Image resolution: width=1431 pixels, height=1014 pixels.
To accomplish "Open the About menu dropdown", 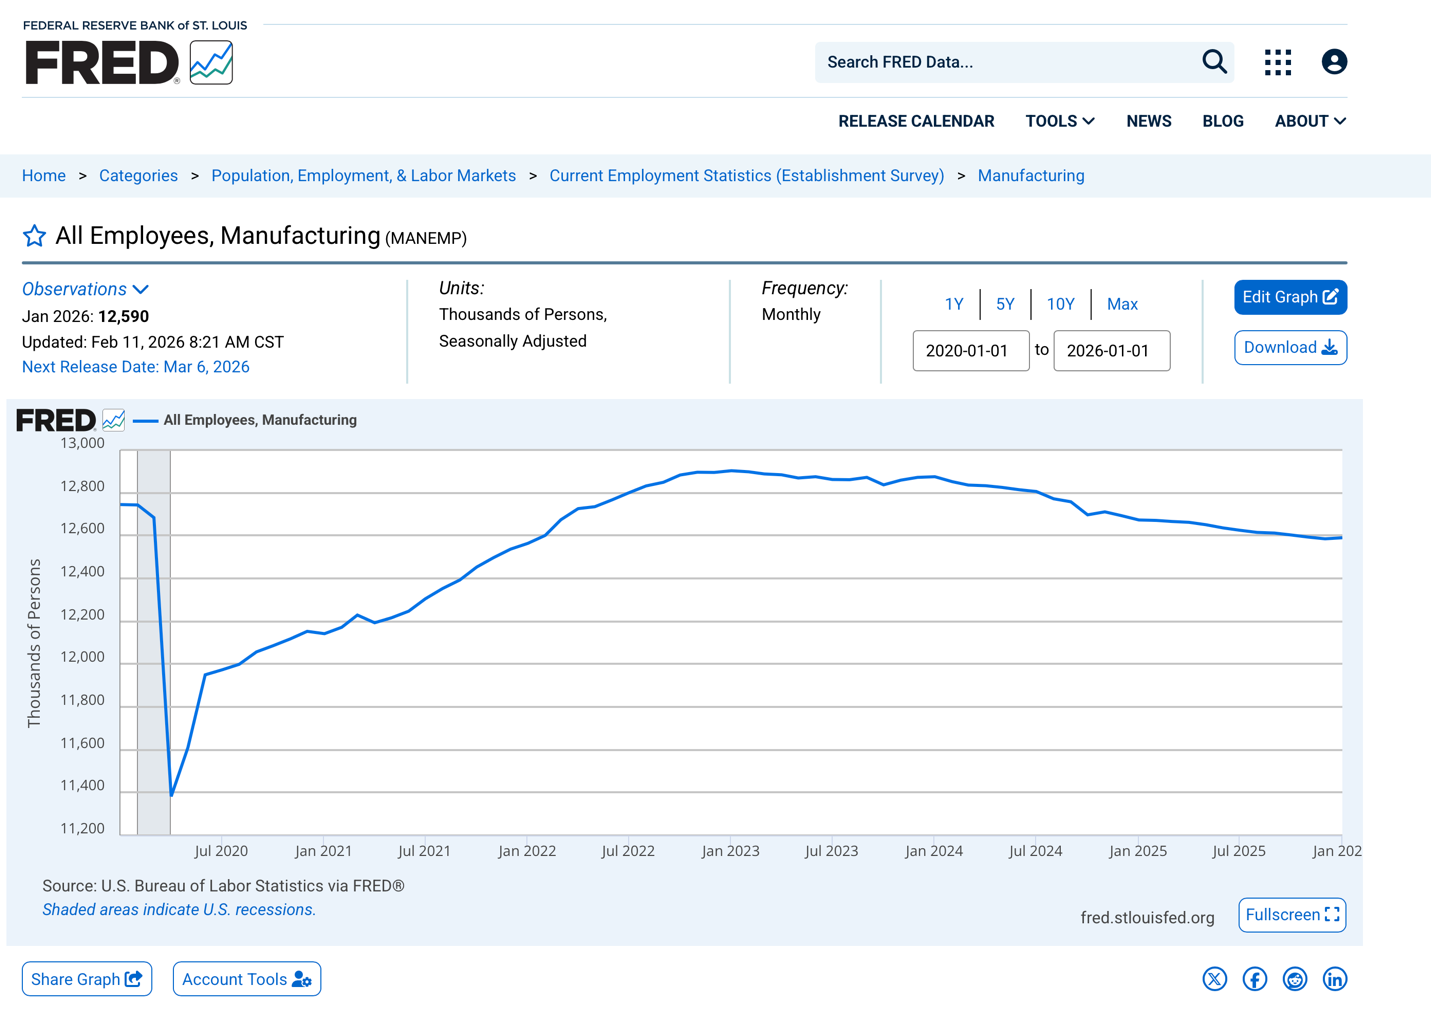I will [x=1310, y=121].
